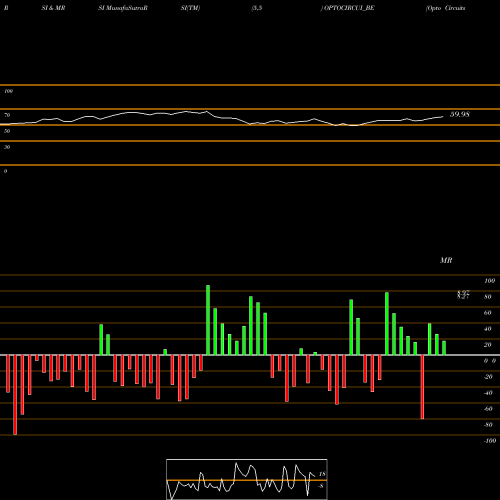Click the 50 level label on the RSI axis
500x500 pixels.
[7, 131]
